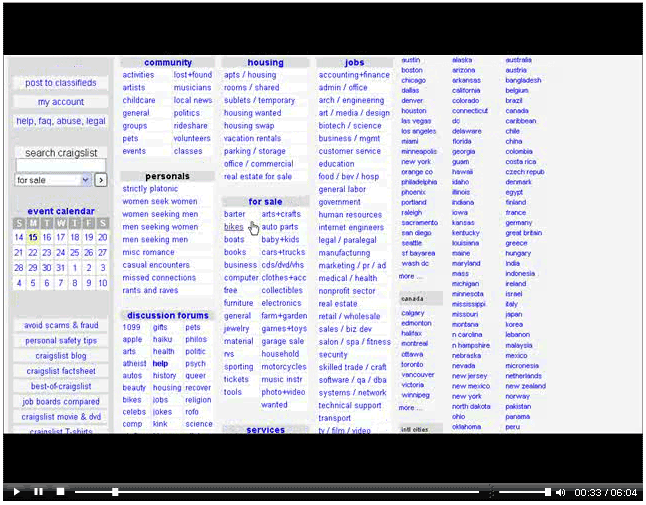The height and width of the screenshot is (505, 646).
Task: Click the search go arrow button
Action: coord(101,180)
